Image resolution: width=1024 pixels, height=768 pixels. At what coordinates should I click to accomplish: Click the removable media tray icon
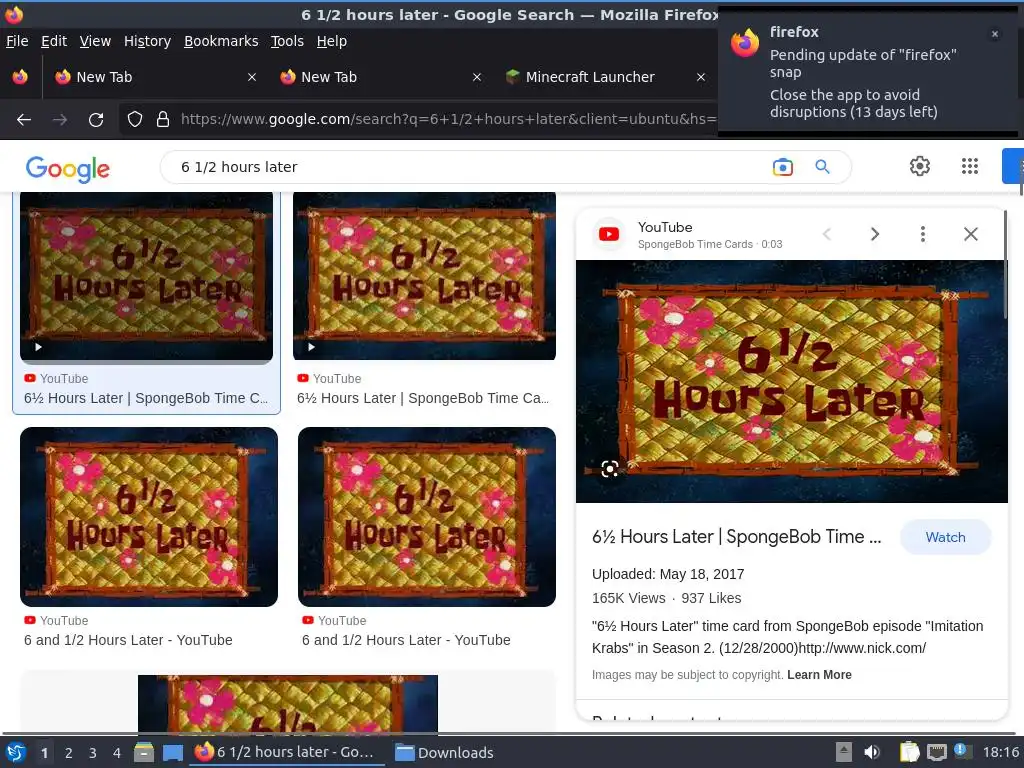[x=844, y=752]
